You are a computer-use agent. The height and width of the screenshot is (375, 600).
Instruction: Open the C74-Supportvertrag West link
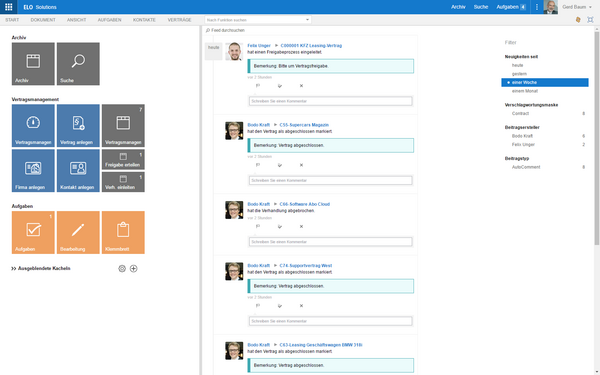tap(306, 266)
